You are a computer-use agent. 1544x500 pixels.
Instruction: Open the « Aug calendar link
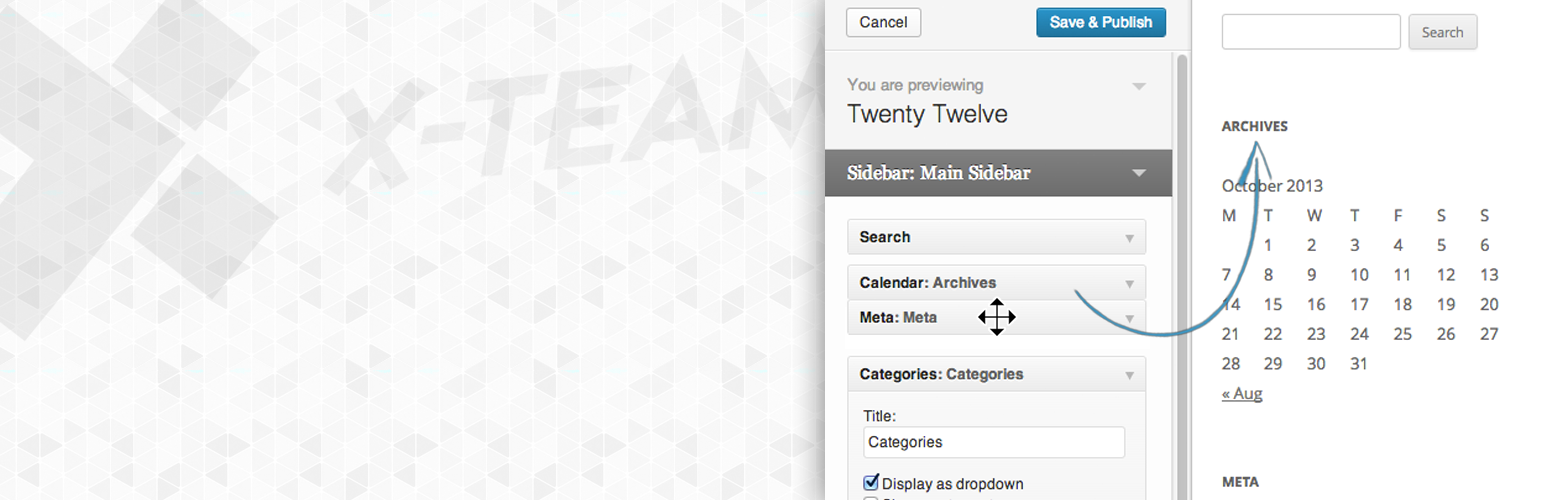[x=1242, y=394]
